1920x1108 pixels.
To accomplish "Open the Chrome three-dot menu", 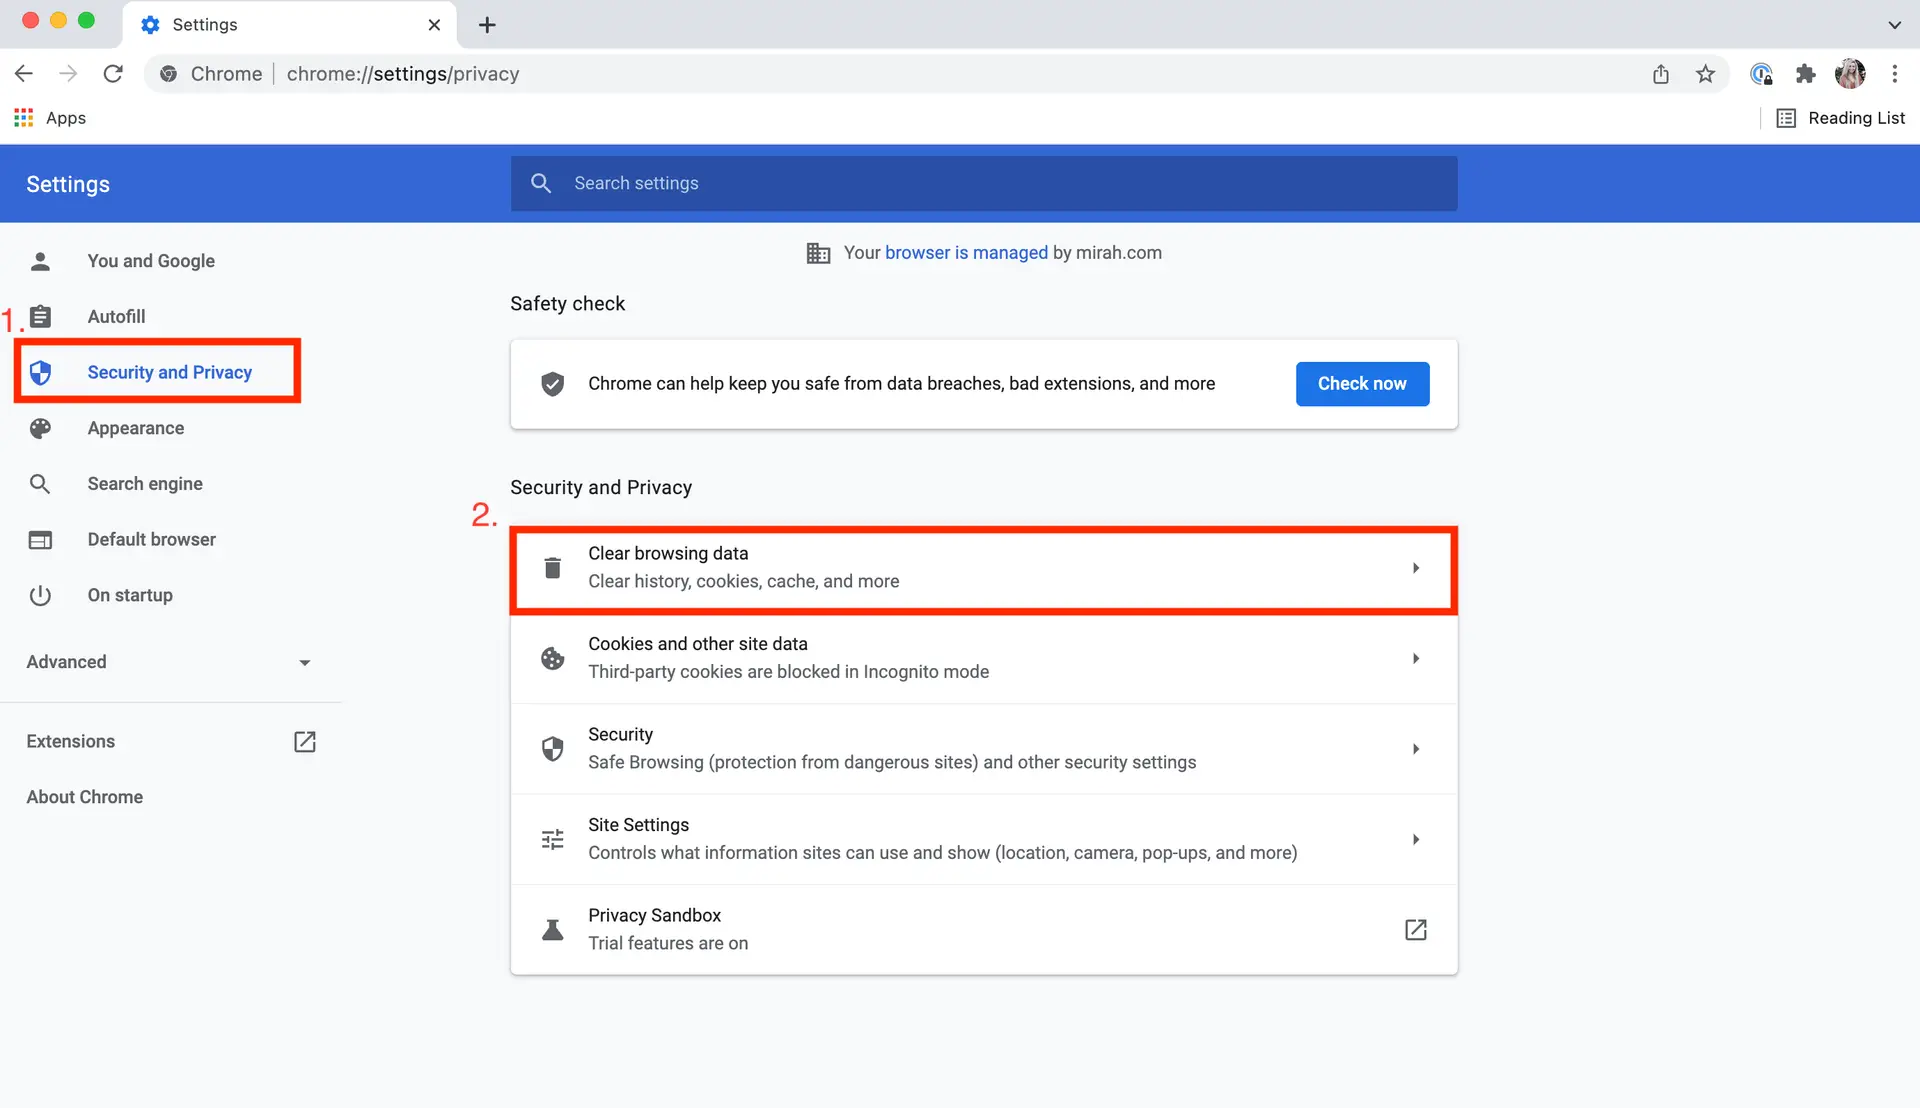I will [x=1896, y=74].
